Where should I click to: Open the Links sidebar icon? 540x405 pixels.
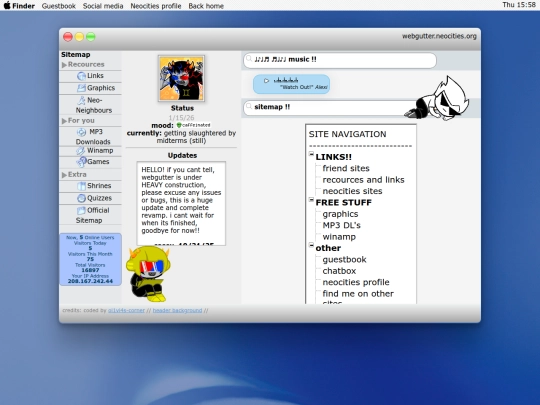click(81, 76)
